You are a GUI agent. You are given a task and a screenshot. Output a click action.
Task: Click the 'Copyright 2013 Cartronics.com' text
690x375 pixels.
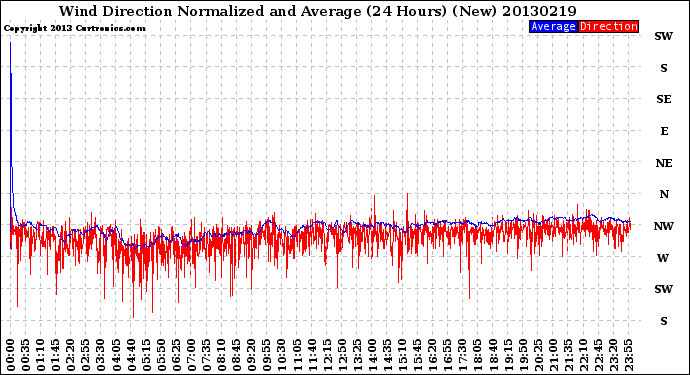coord(74,29)
